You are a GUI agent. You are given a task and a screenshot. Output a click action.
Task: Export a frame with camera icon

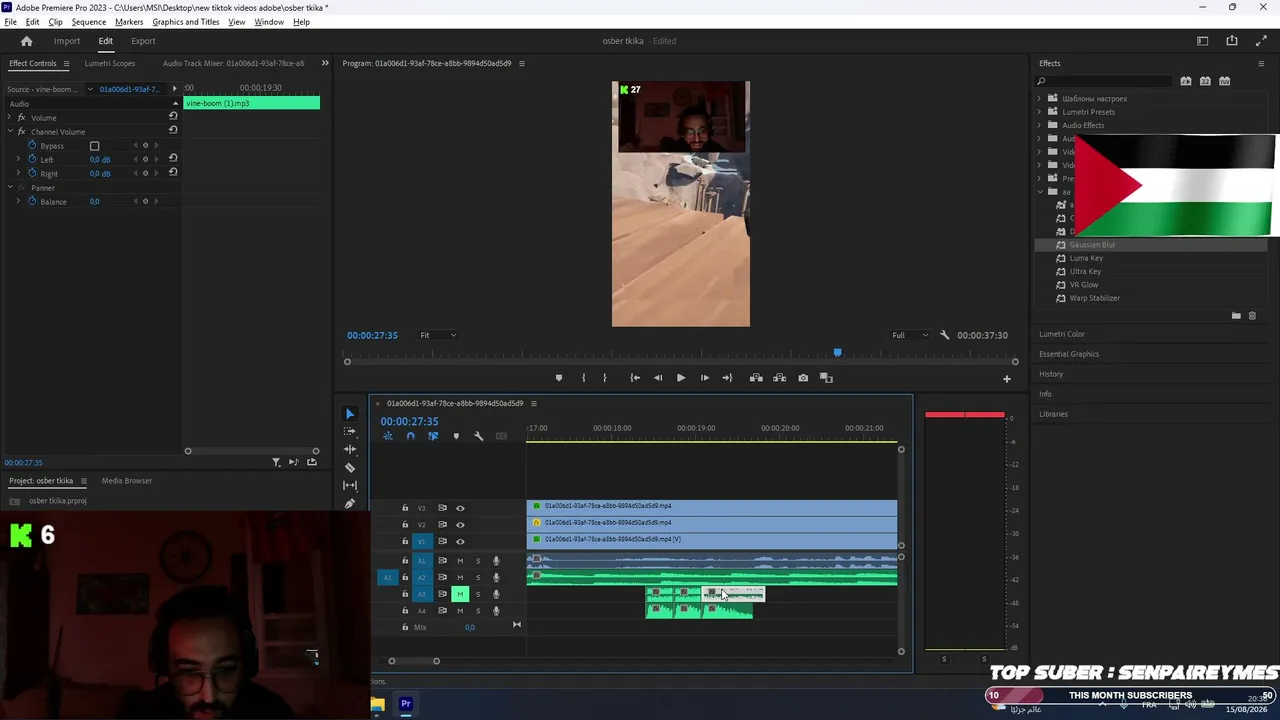[803, 378]
